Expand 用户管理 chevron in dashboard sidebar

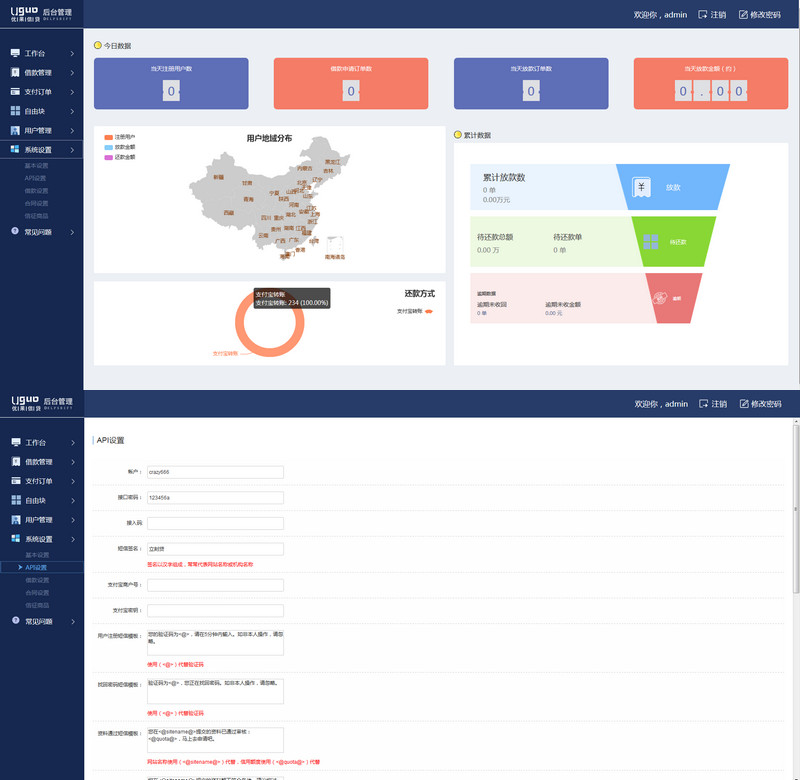(x=72, y=131)
